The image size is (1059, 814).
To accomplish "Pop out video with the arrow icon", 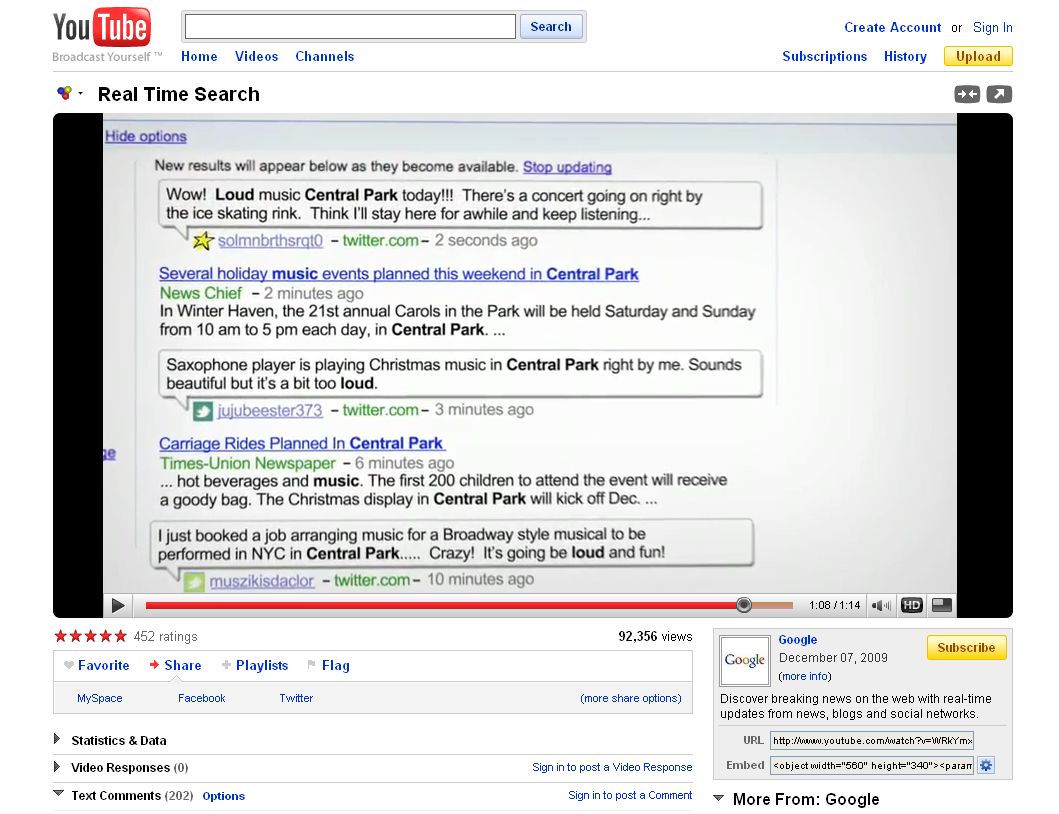I will 999,94.
